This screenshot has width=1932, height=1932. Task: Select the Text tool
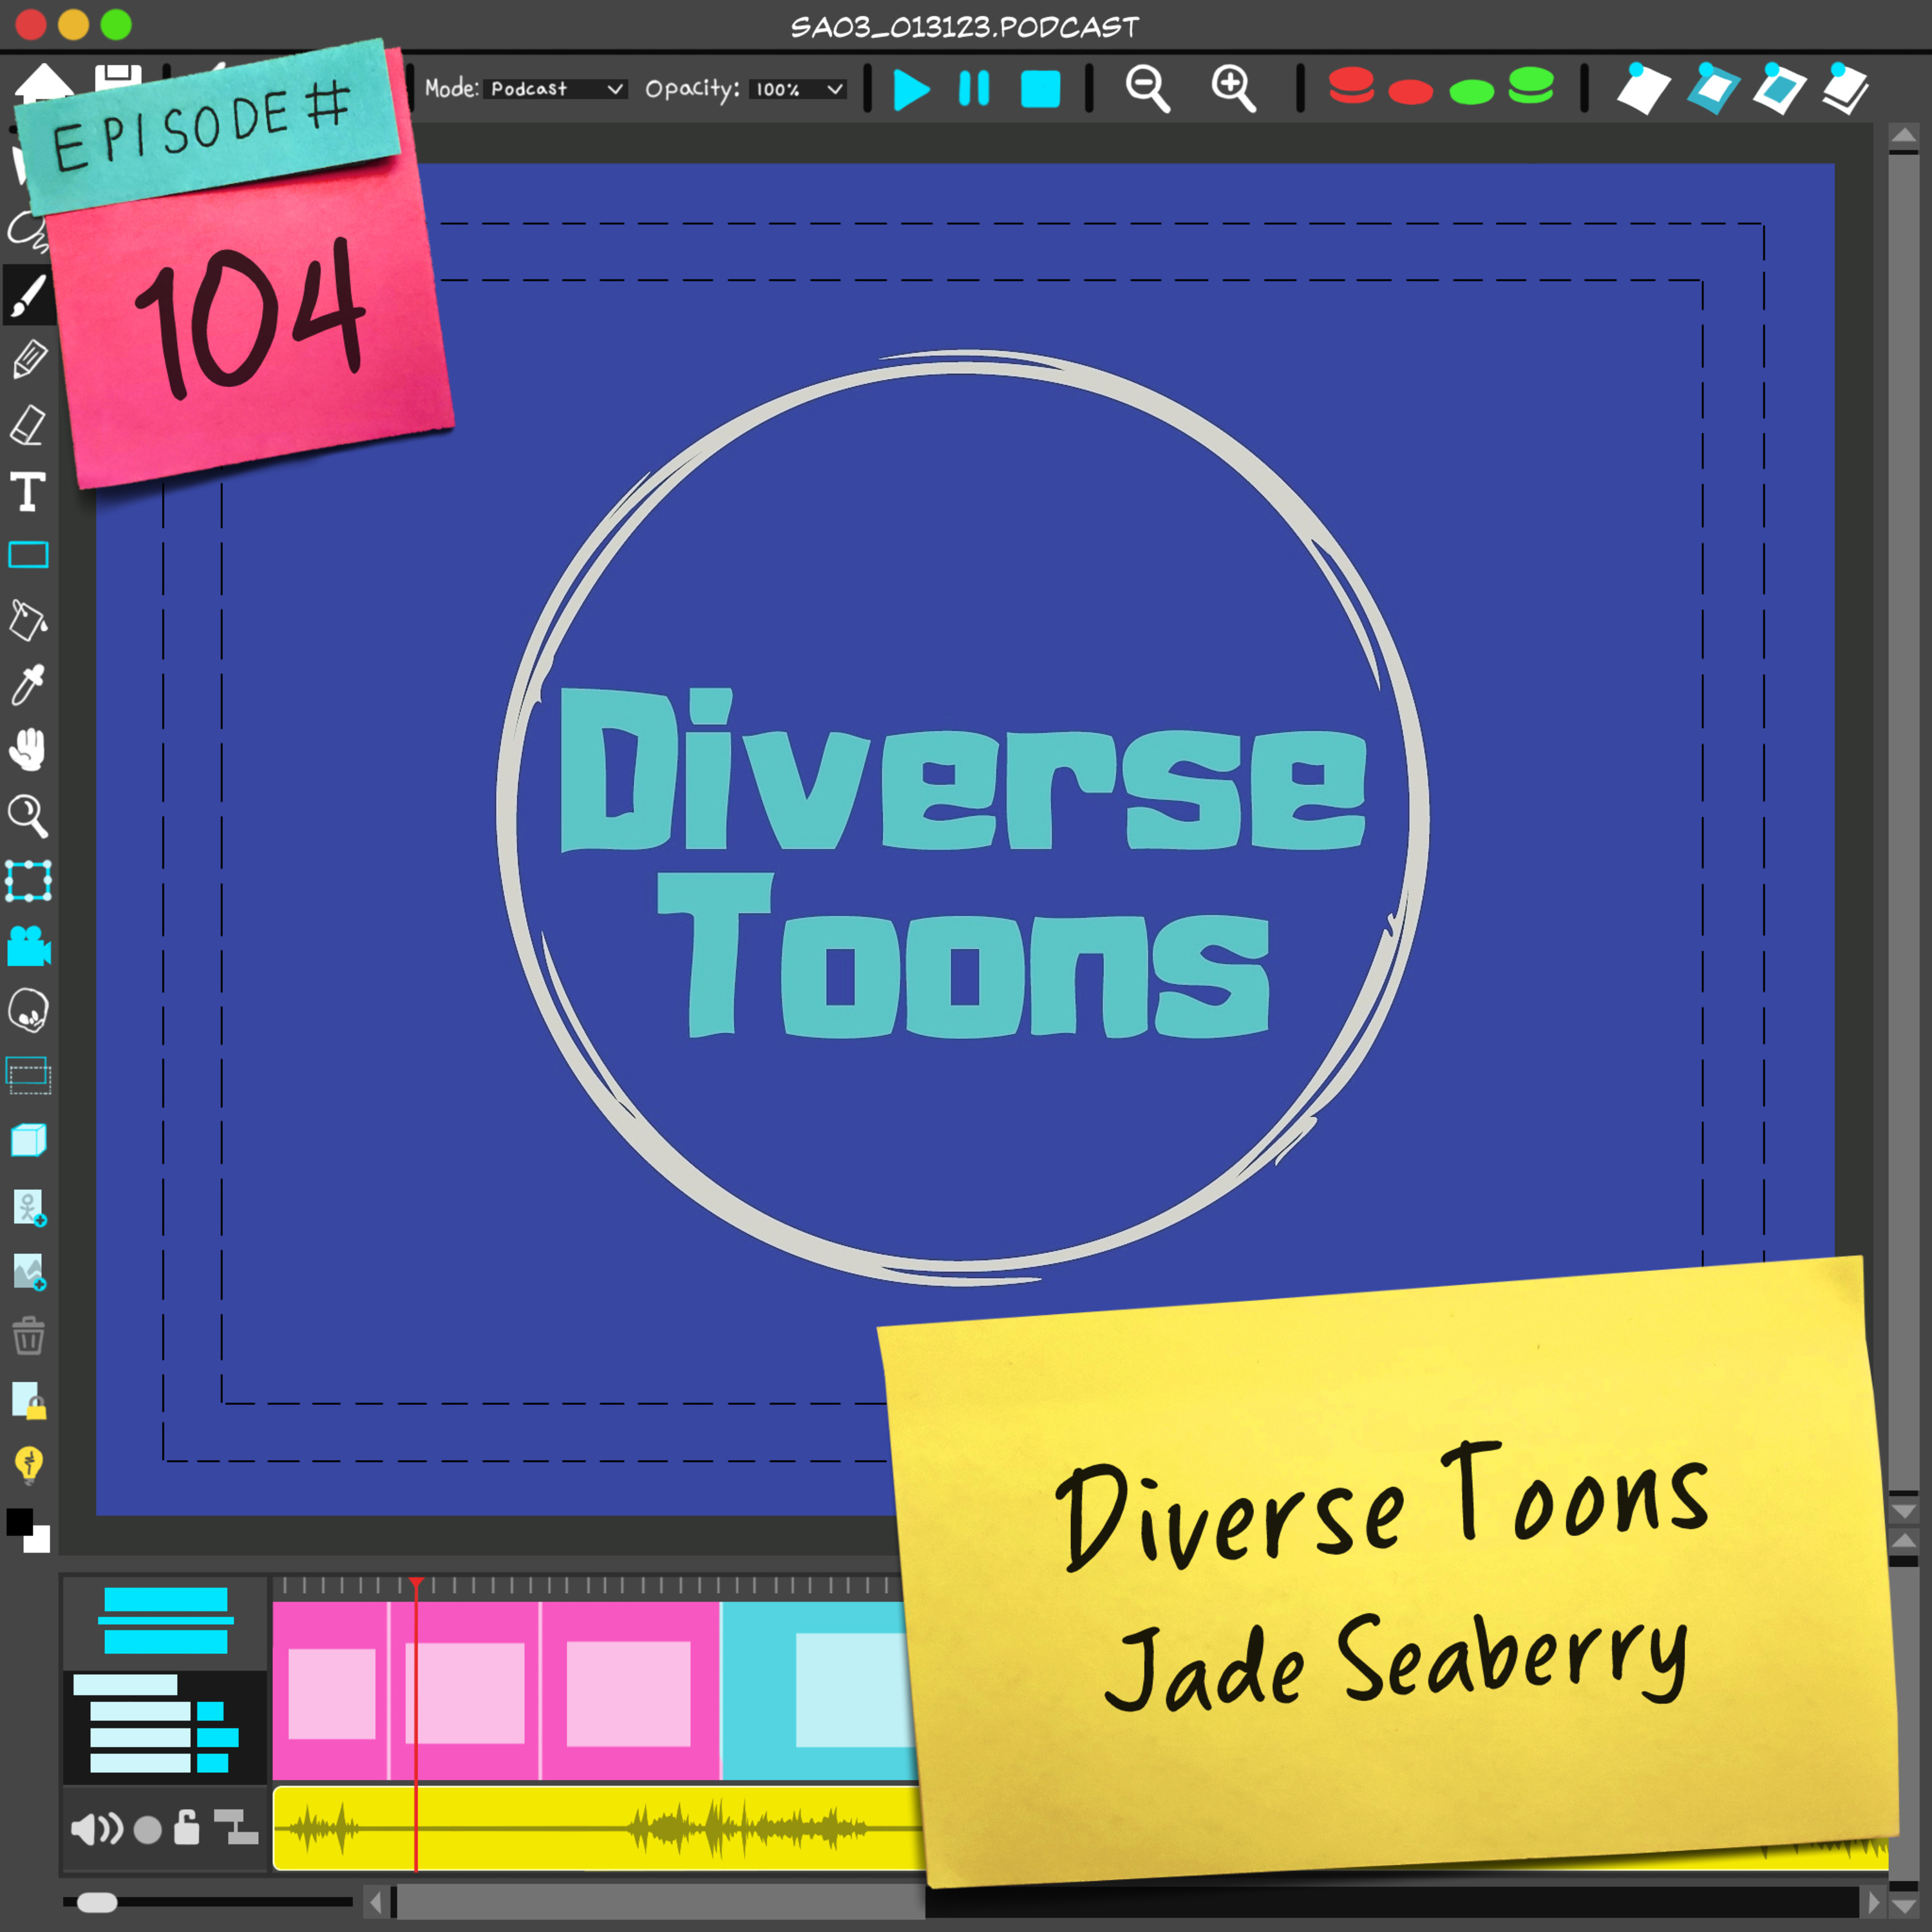point(28,492)
